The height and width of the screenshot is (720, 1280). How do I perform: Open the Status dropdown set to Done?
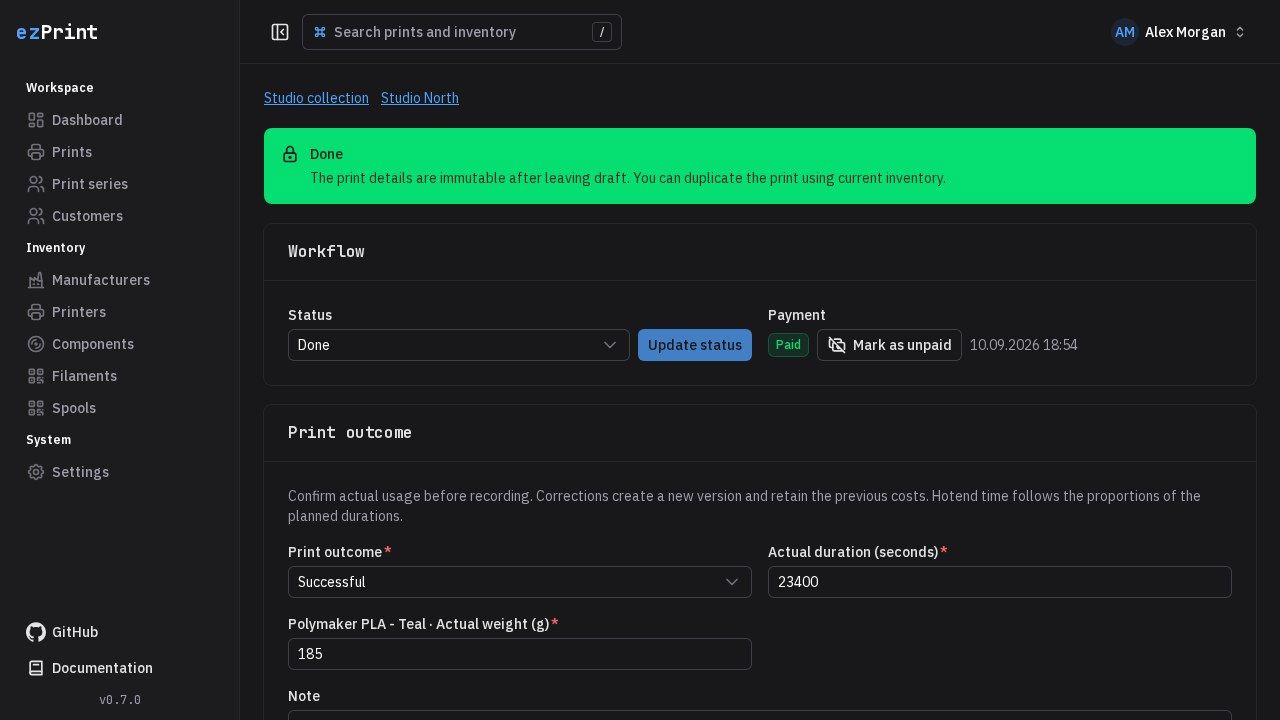pos(459,345)
